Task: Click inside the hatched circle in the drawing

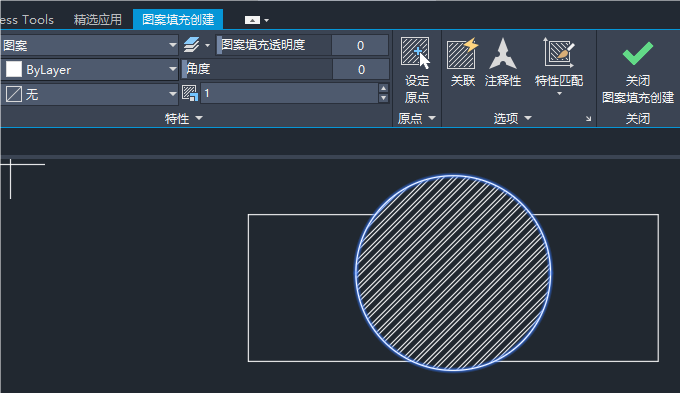Action: pyautogui.click(x=453, y=273)
